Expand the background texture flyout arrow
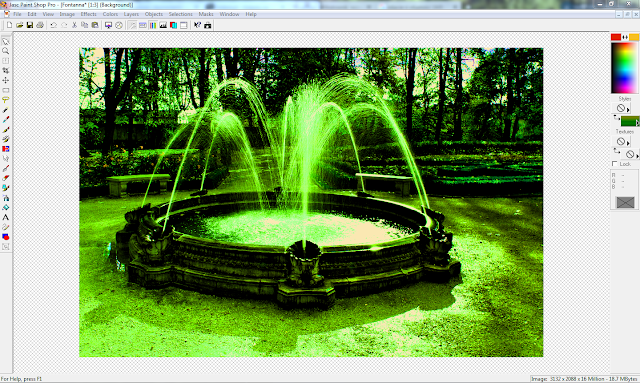 [x=638, y=156]
